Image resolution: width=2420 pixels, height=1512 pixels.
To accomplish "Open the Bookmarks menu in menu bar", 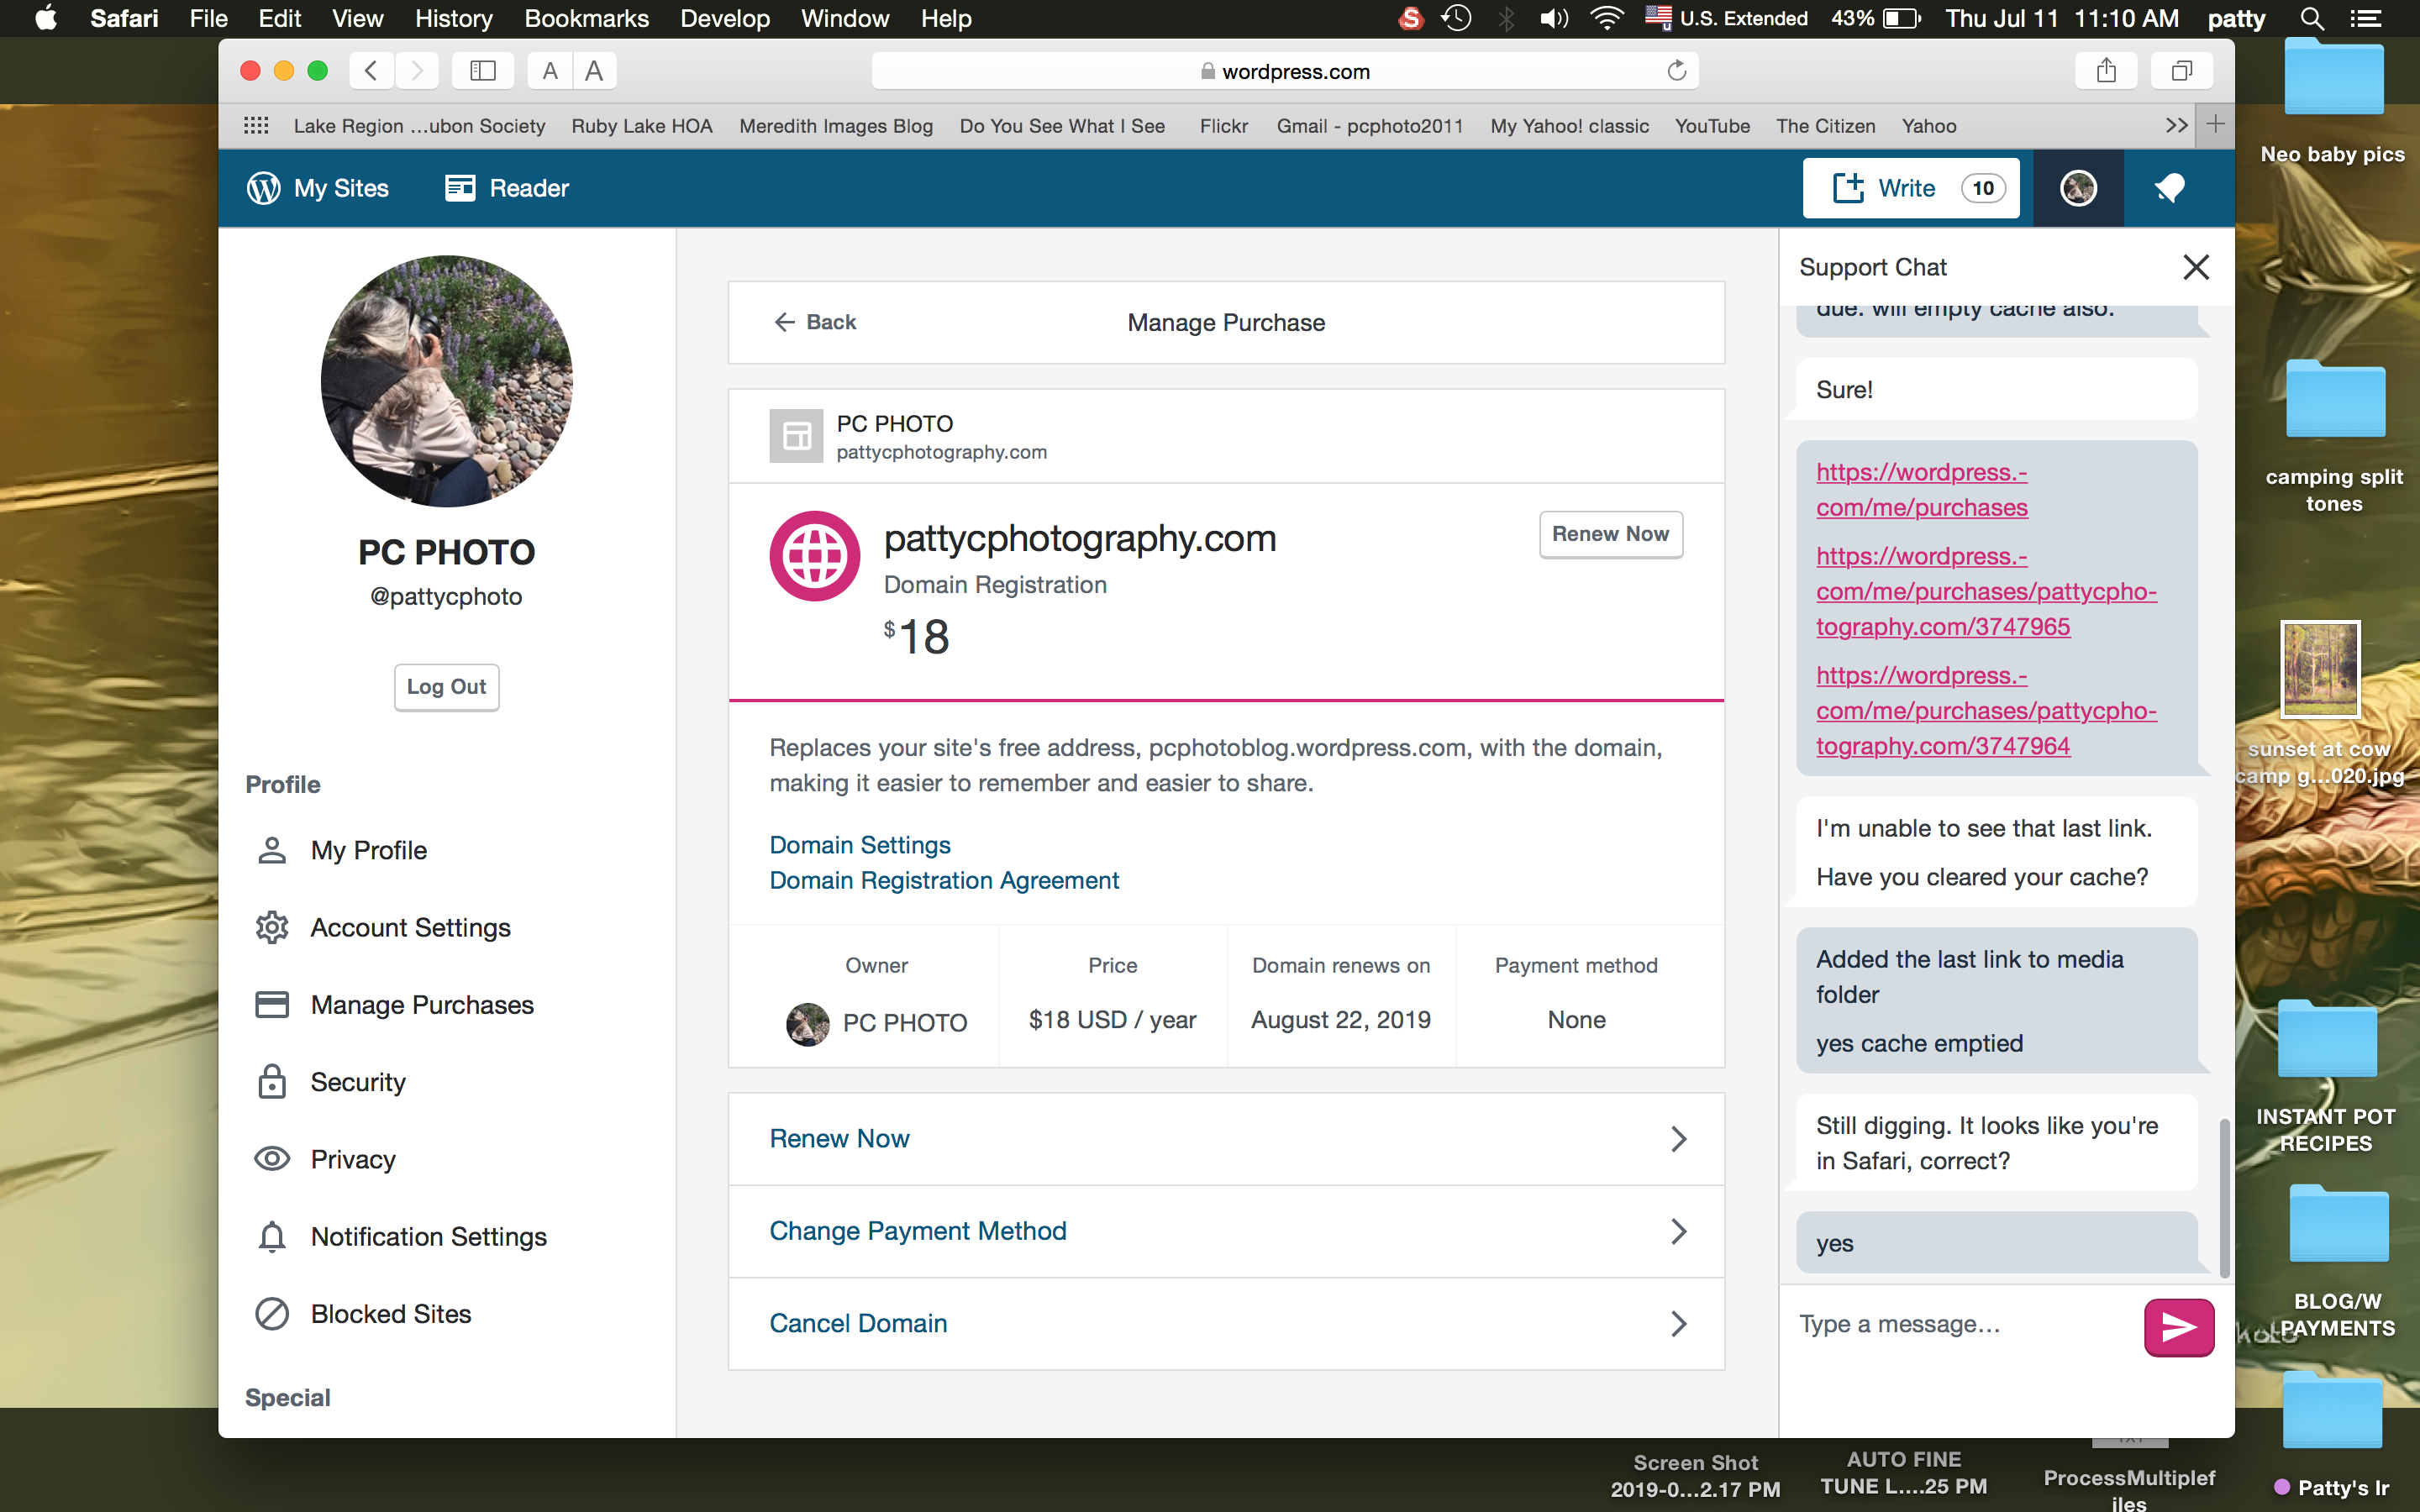I will pos(586,18).
